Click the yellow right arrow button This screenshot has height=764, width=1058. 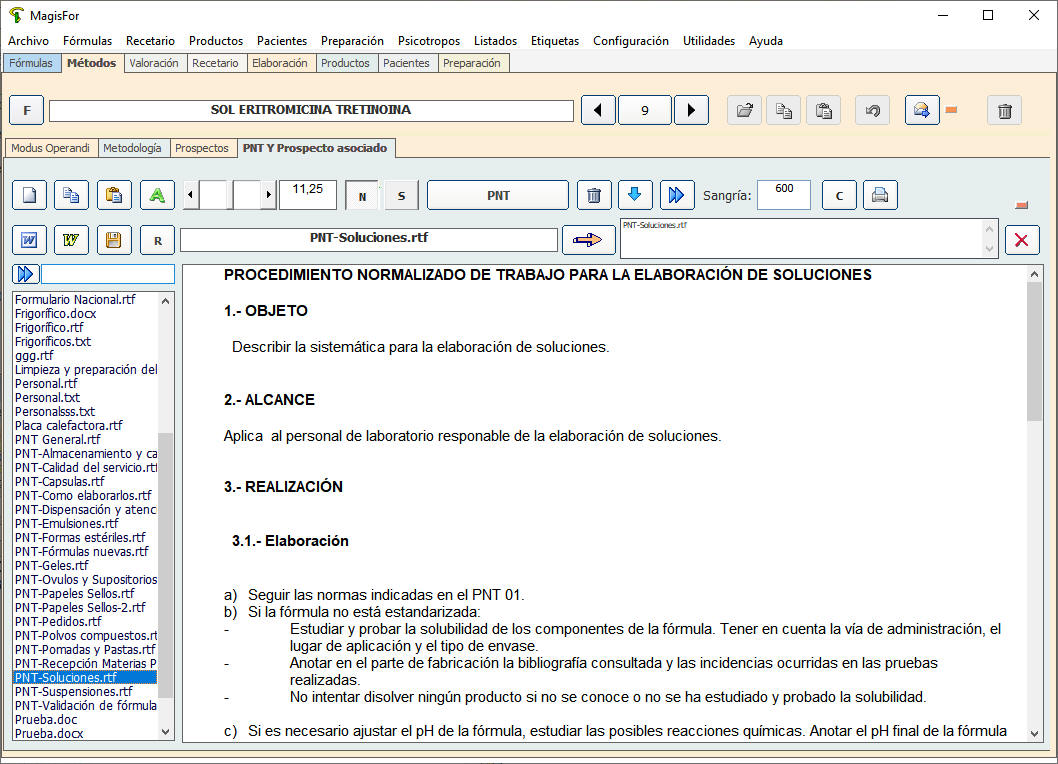[x=588, y=240]
